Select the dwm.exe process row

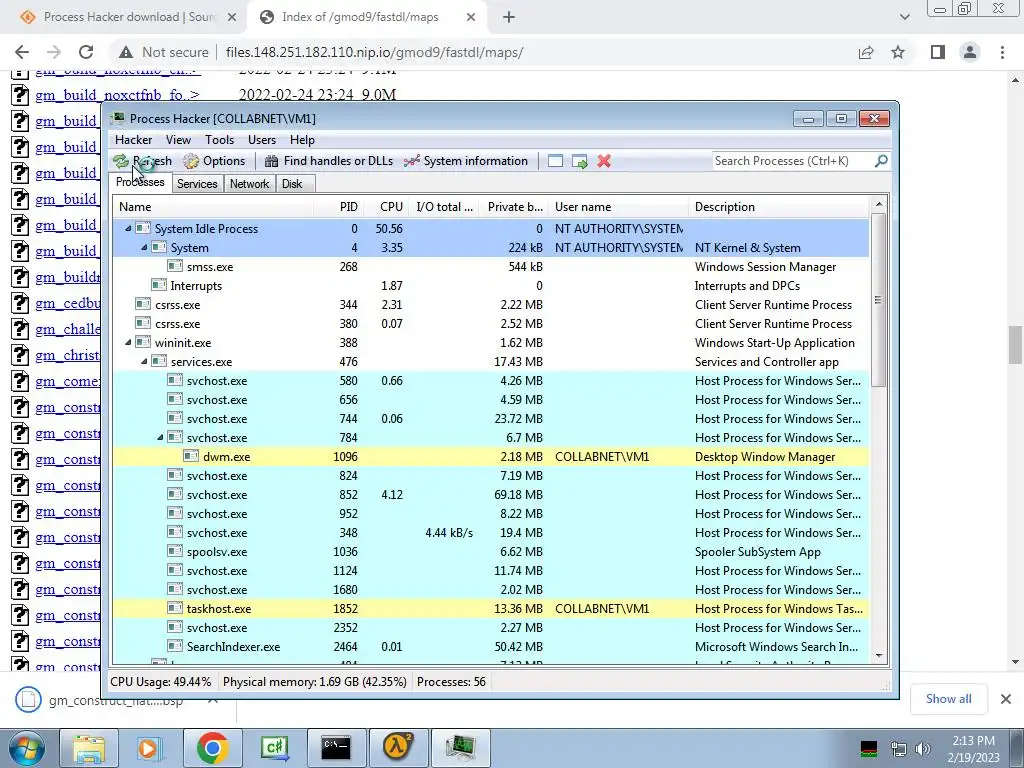click(x=491, y=456)
